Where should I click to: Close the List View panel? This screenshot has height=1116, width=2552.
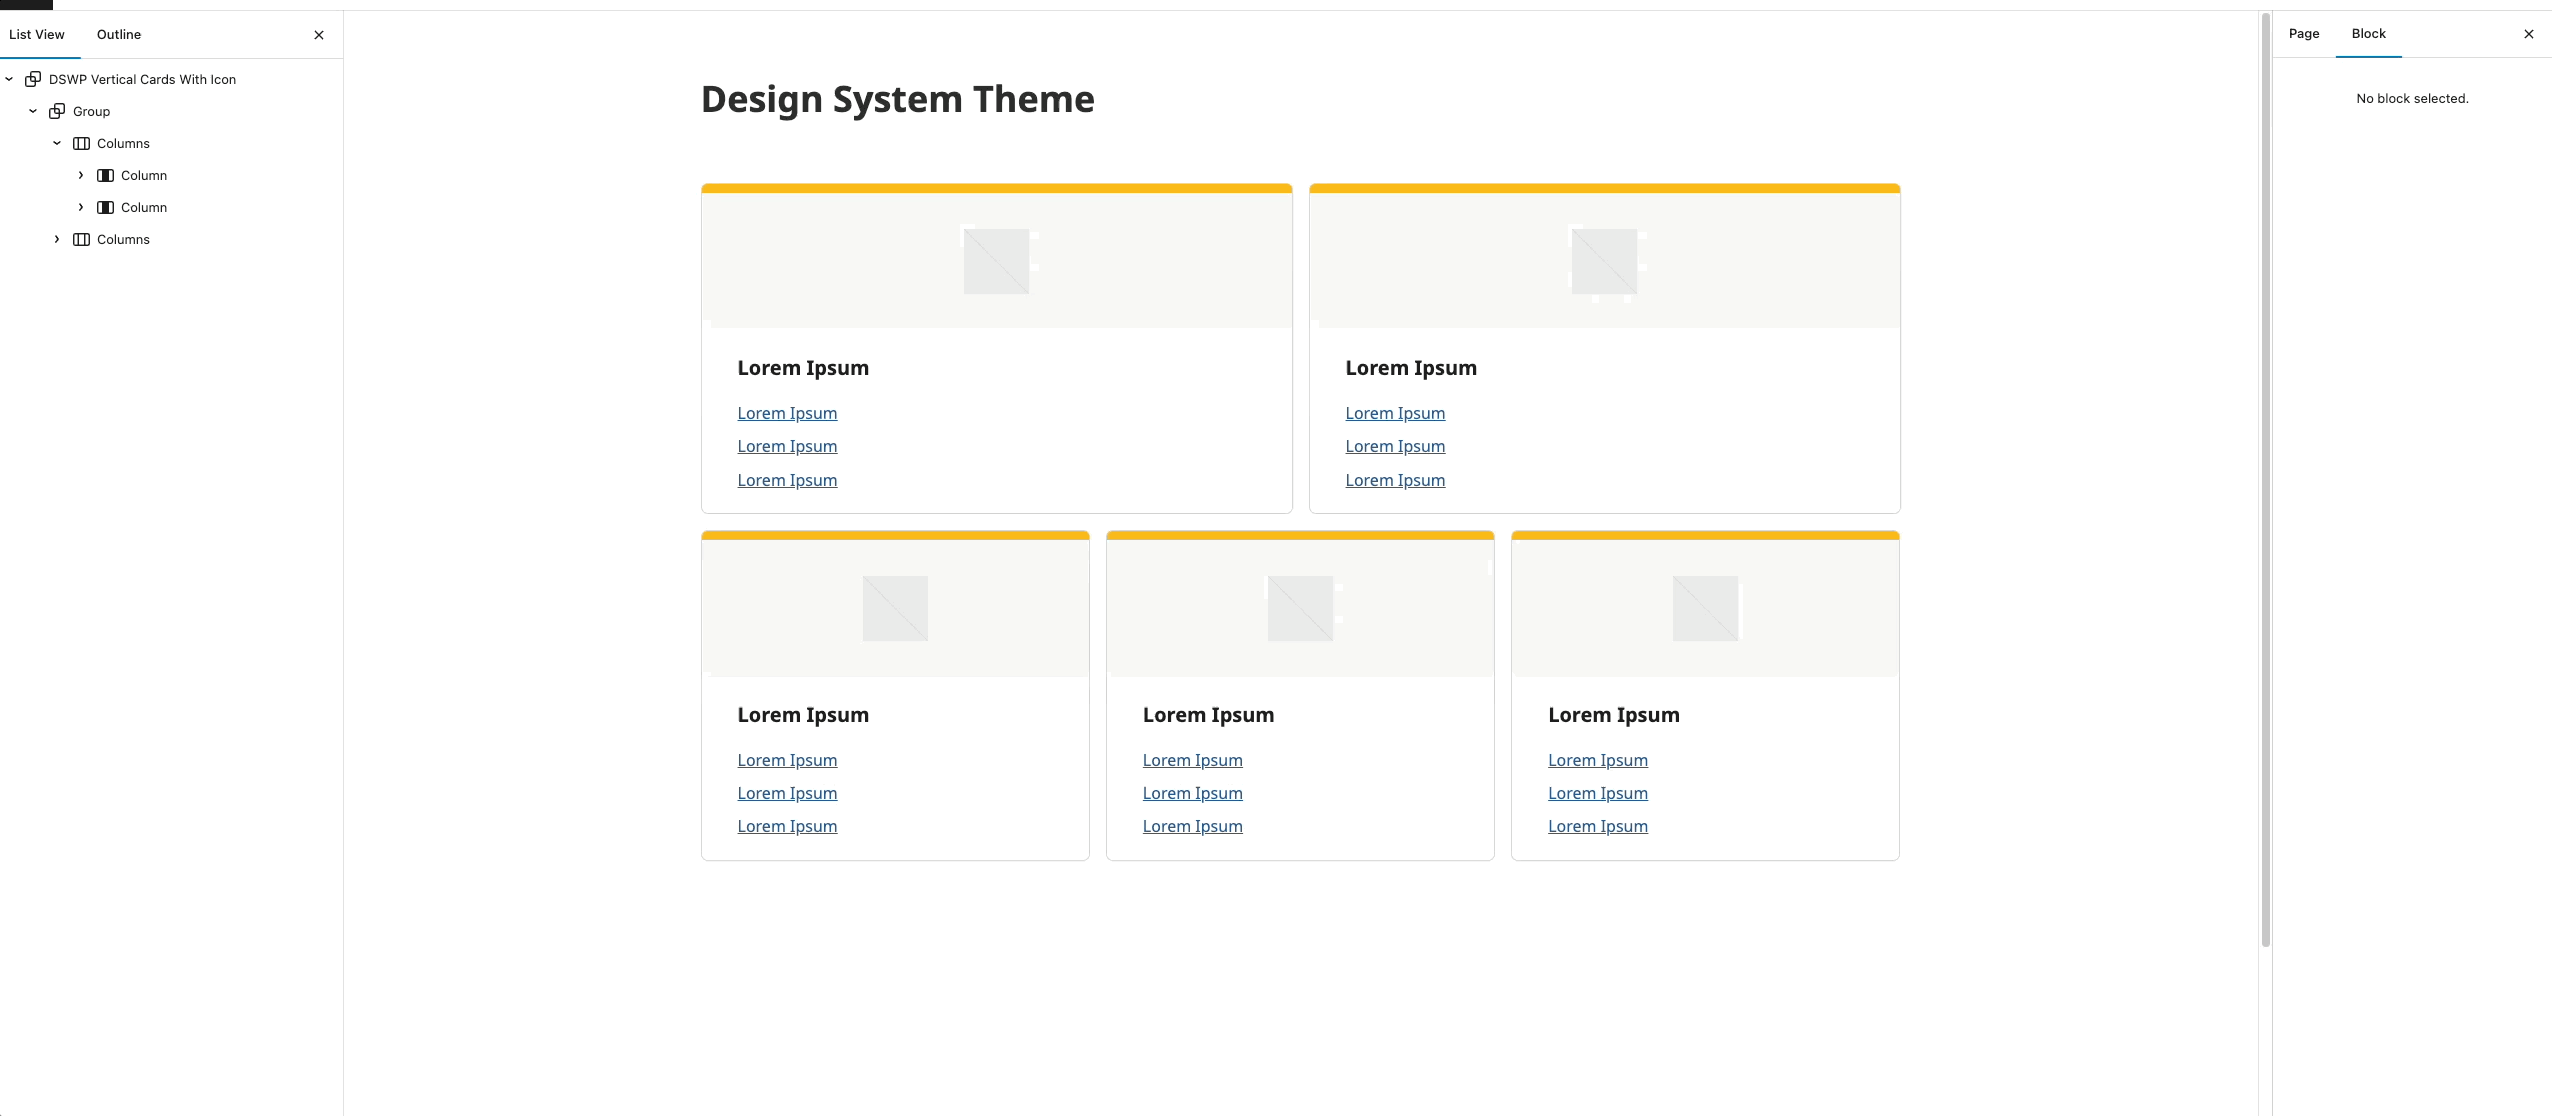319,35
